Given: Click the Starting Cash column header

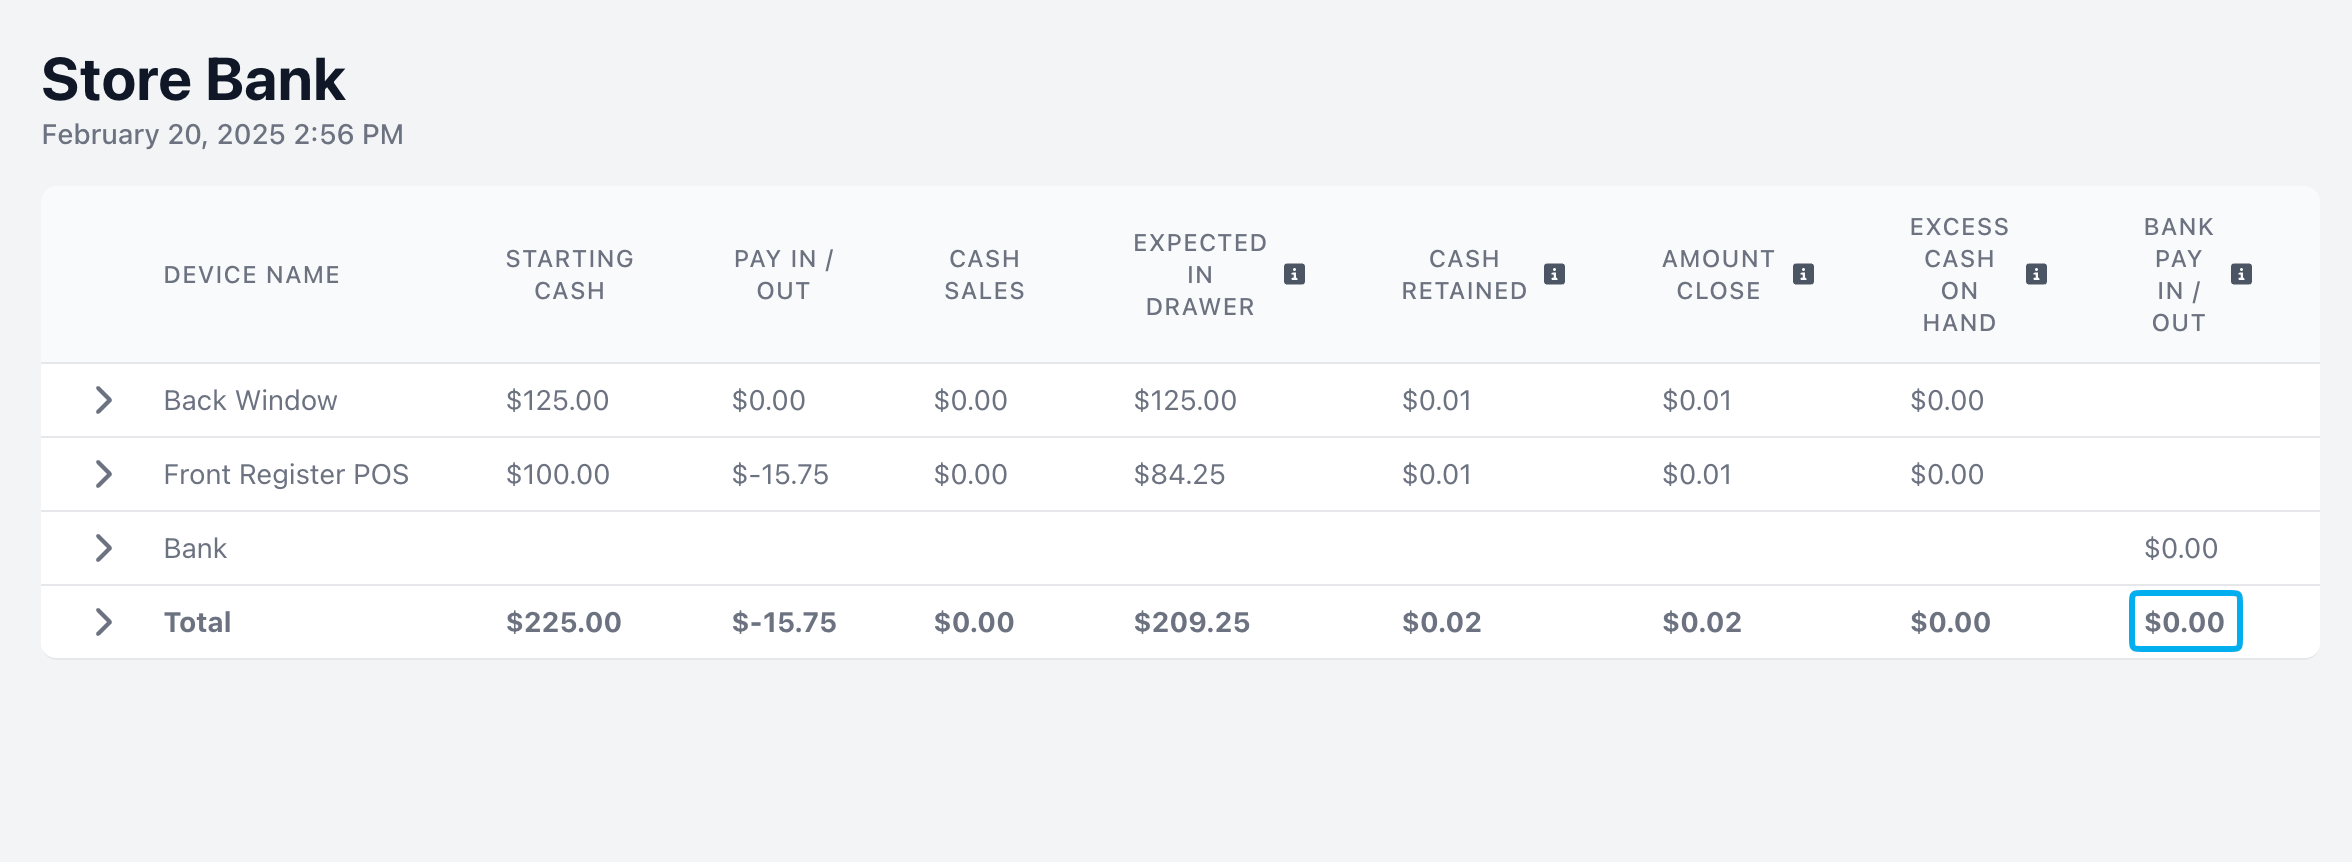Looking at the screenshot, I should [x=569, y=275].
